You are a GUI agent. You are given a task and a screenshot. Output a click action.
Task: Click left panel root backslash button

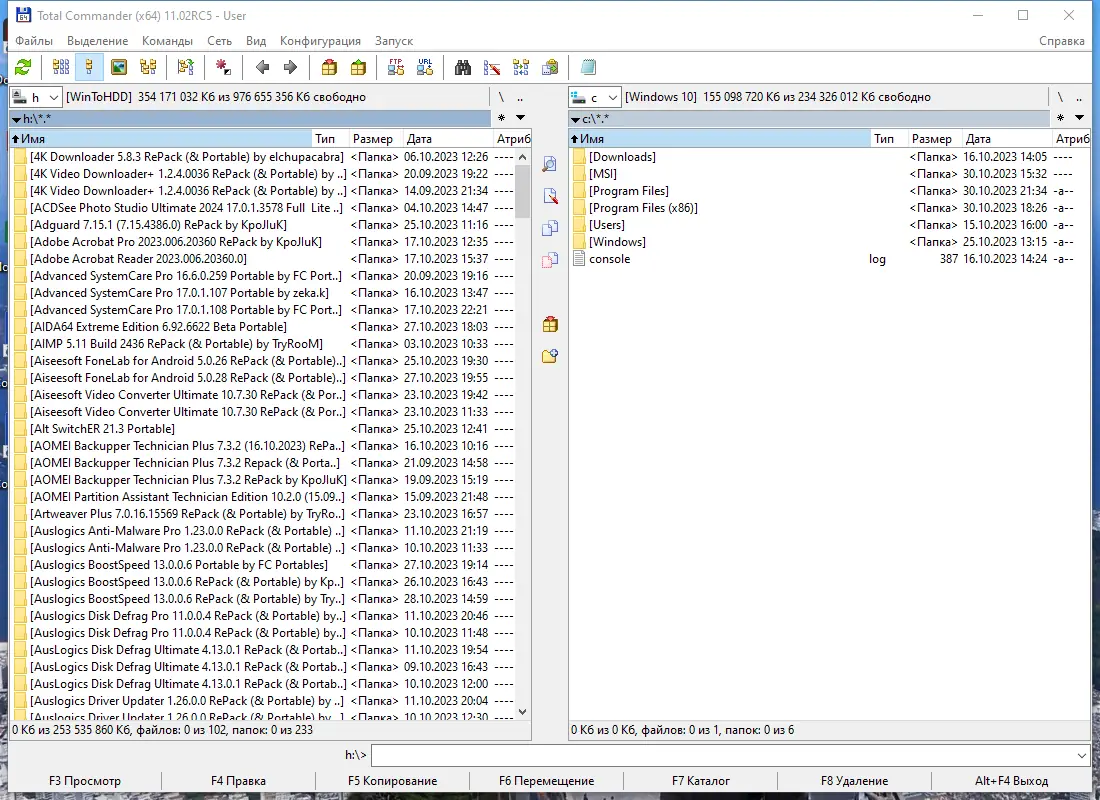click(501, 97)
